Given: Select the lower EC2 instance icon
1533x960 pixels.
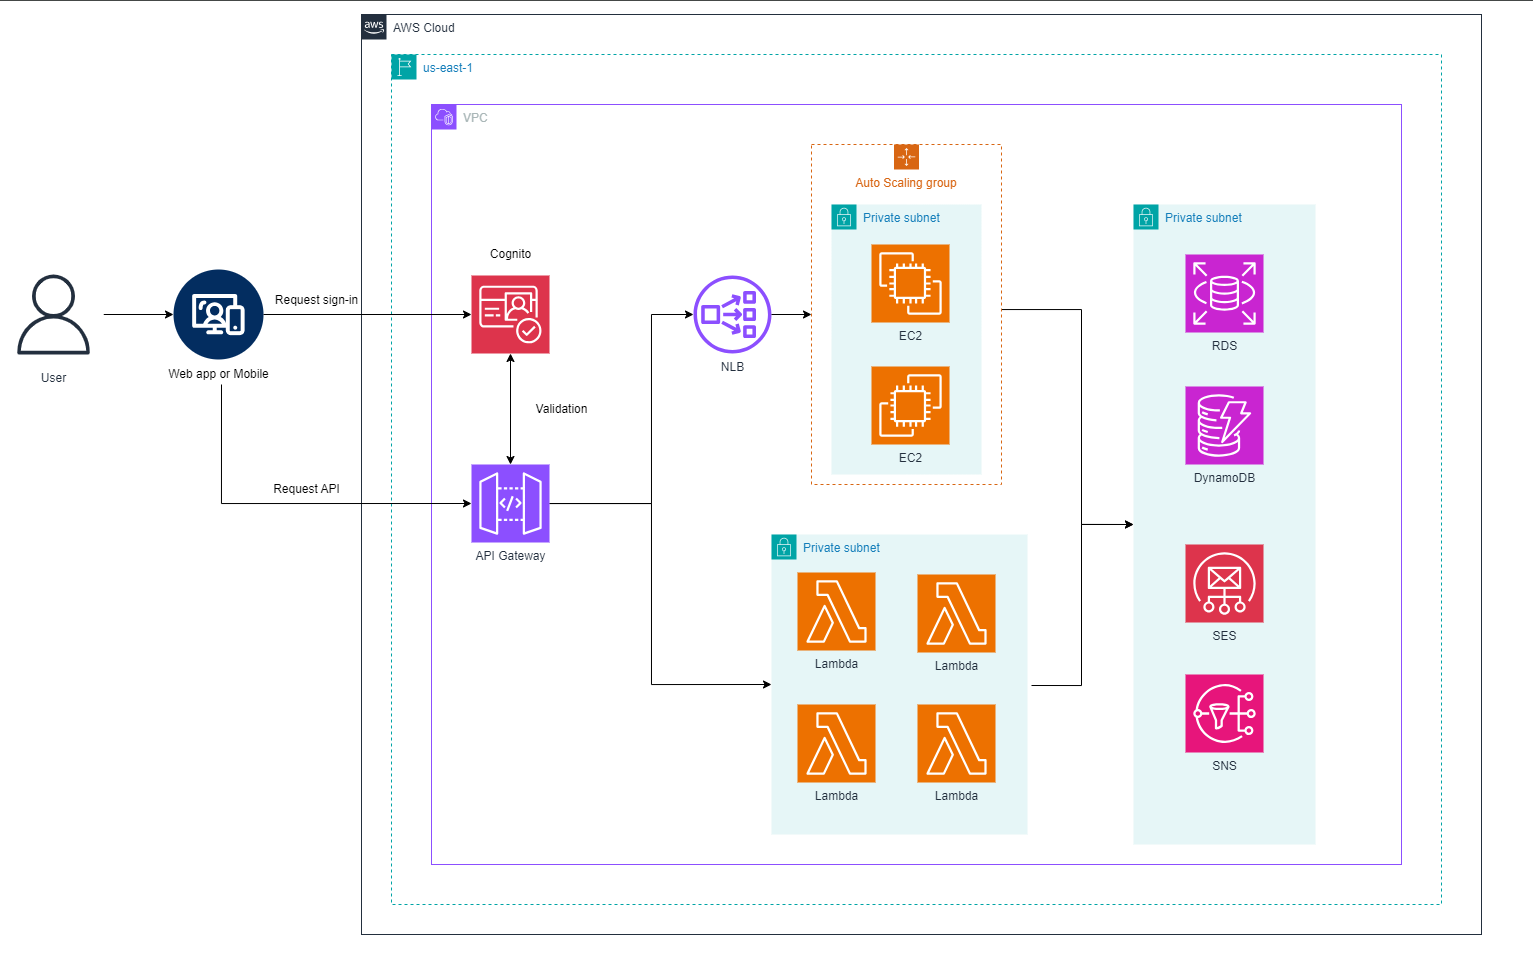Looking at the screenshot, I should 910,405.
